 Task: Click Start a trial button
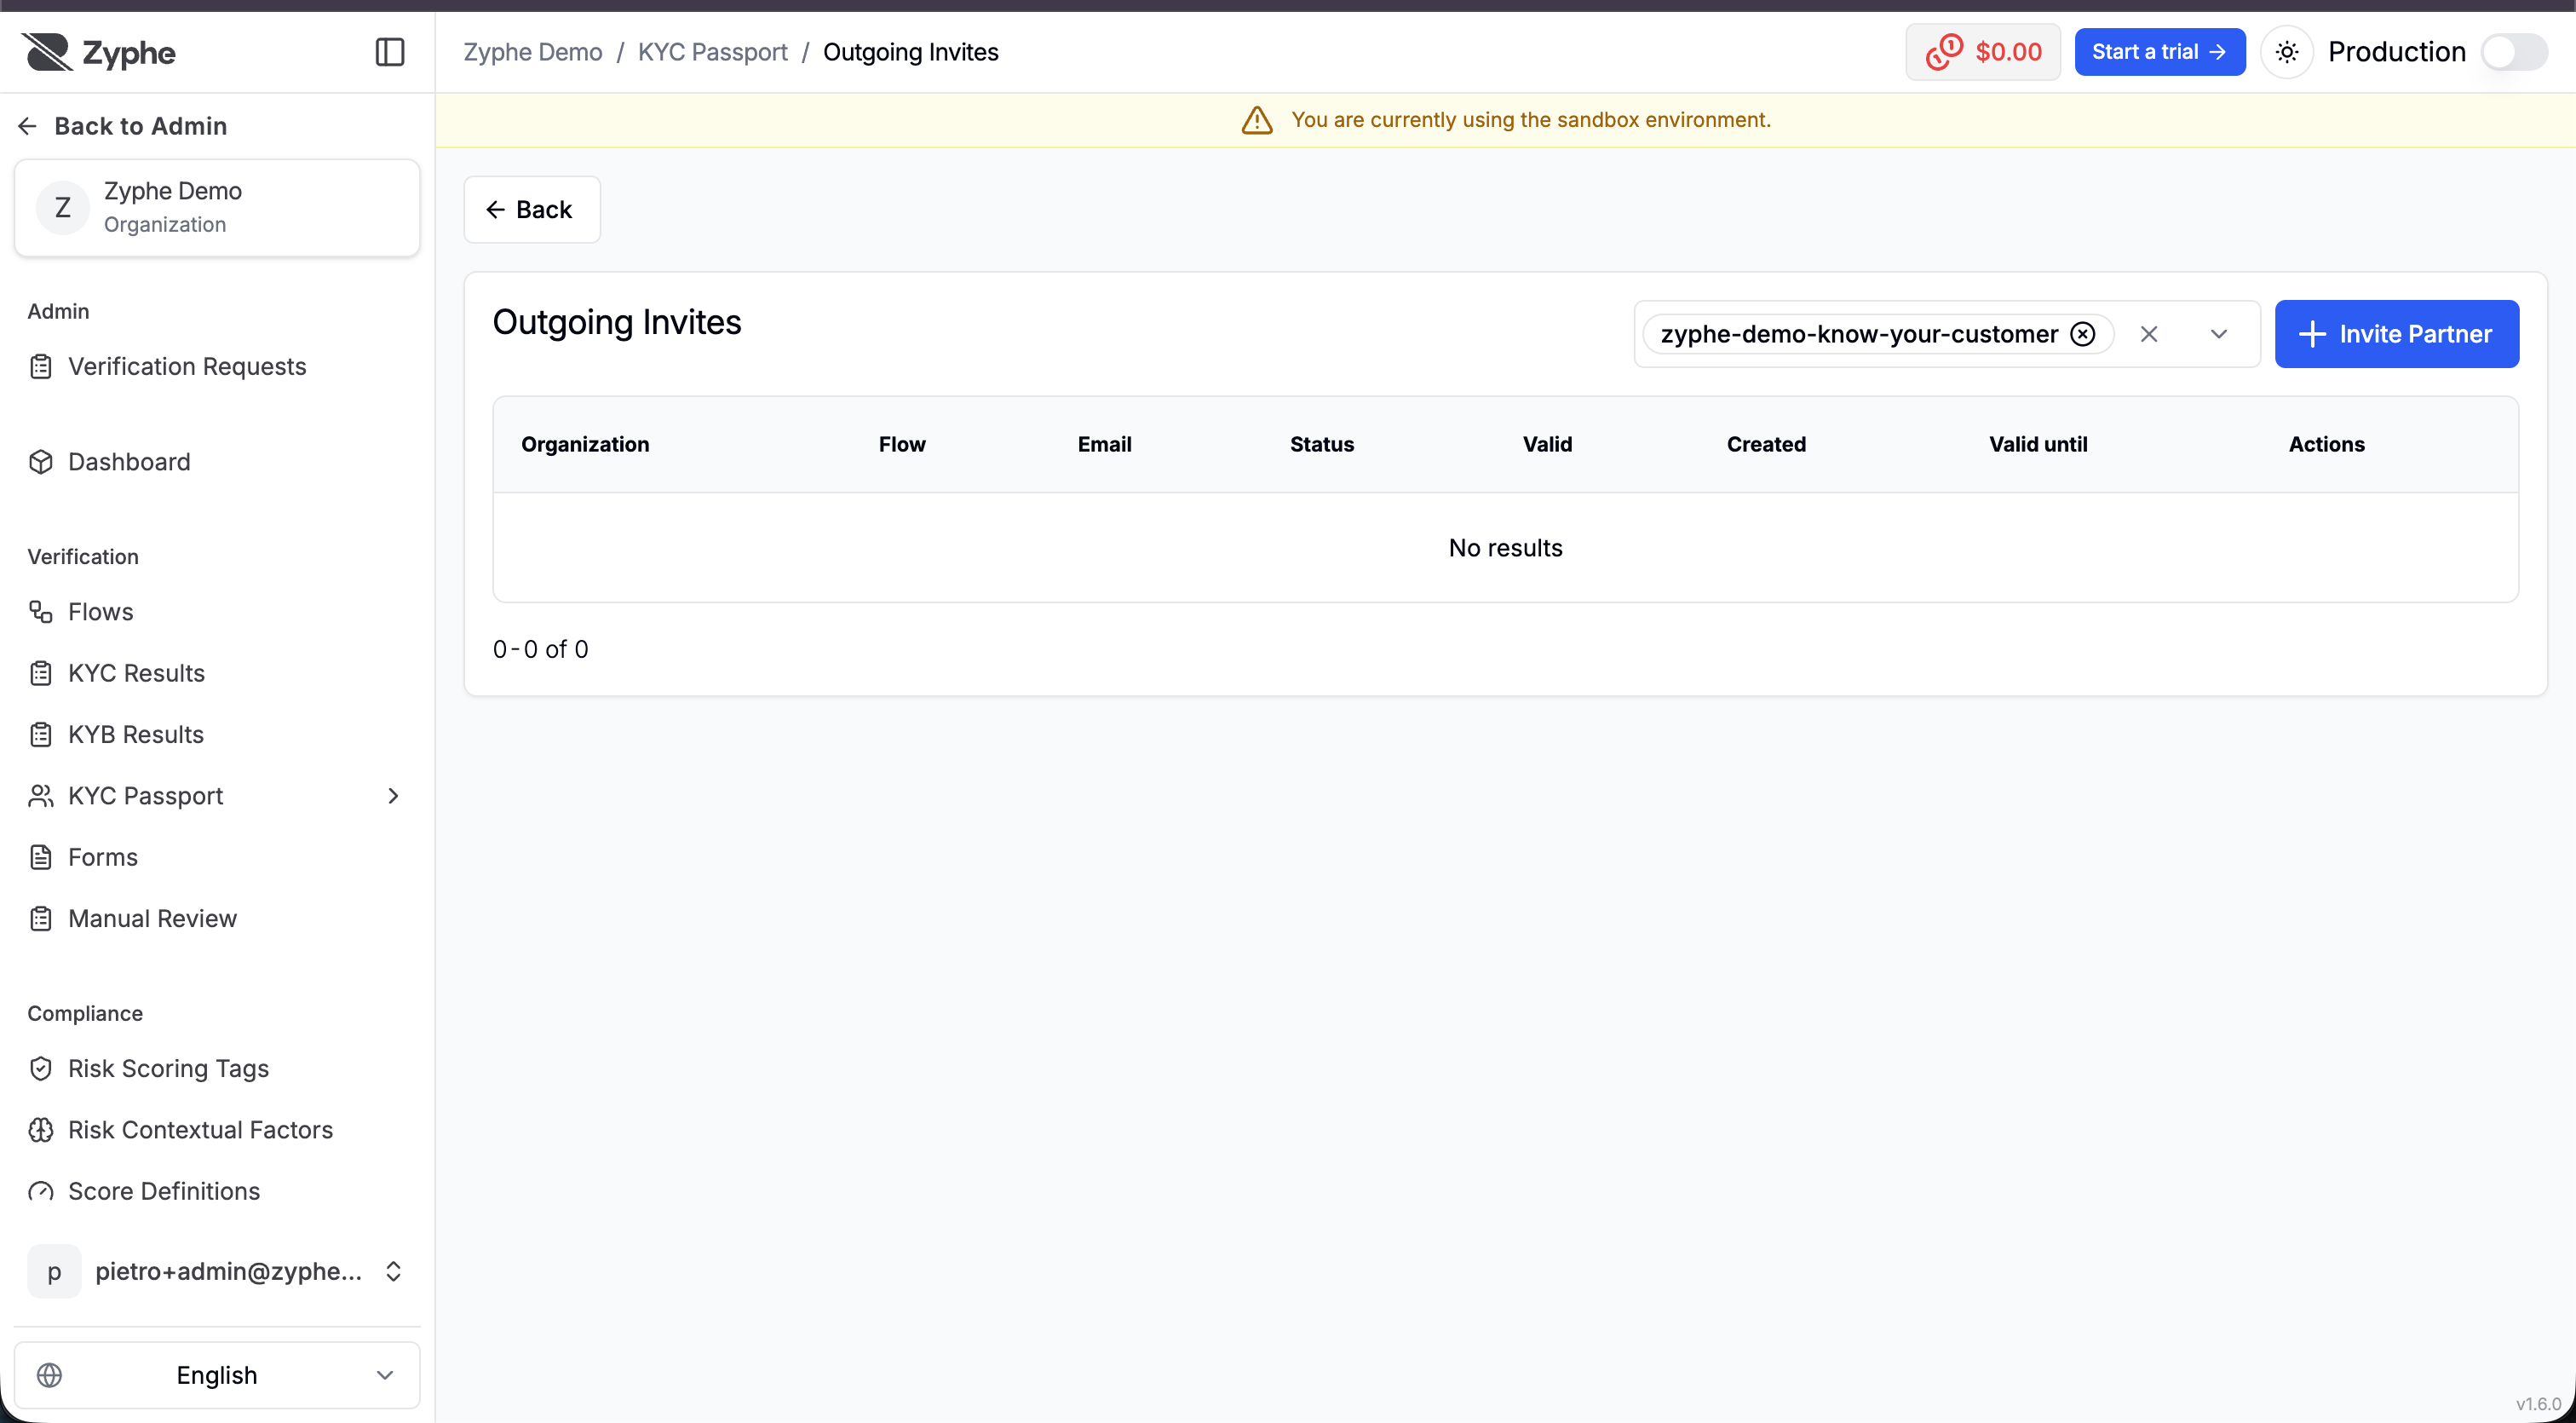tap(2160, 52)
